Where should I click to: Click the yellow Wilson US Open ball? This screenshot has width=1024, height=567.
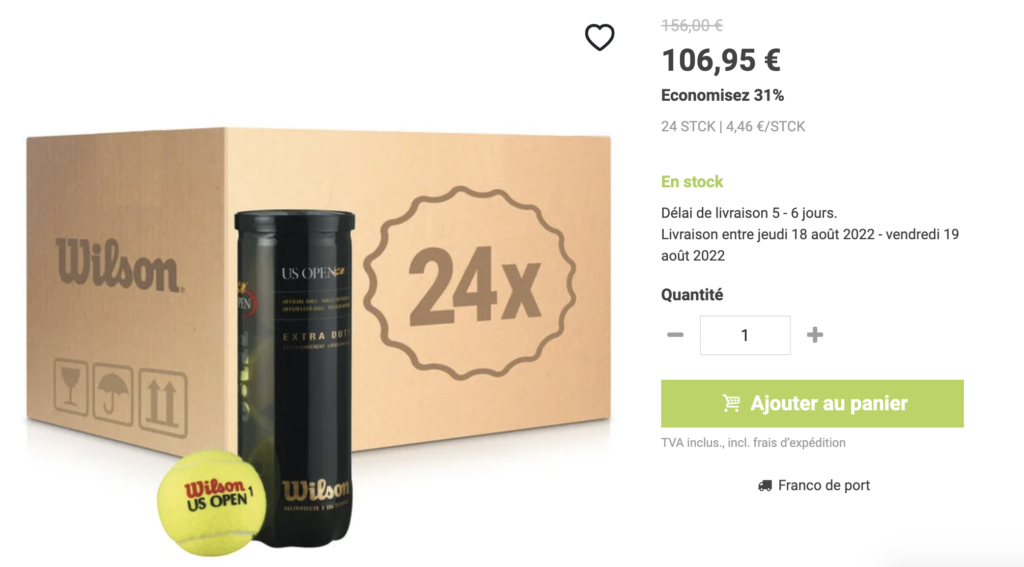[211, 502]
